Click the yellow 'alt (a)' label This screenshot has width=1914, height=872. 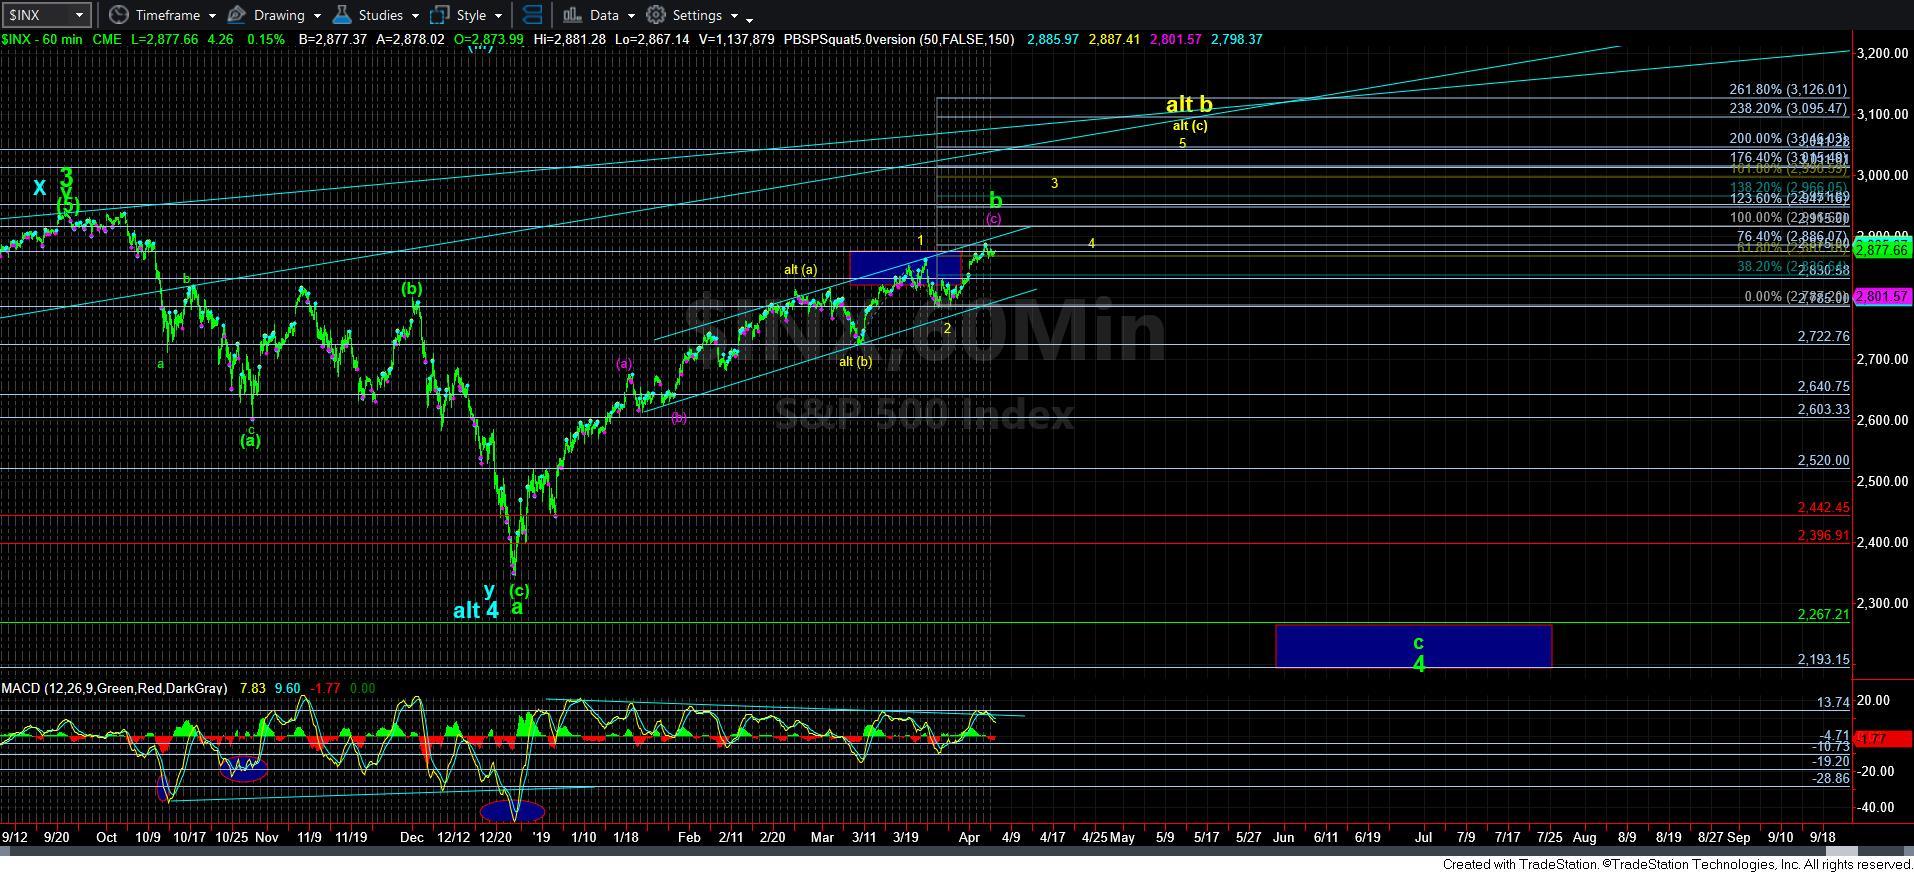[x=801, y=269]
